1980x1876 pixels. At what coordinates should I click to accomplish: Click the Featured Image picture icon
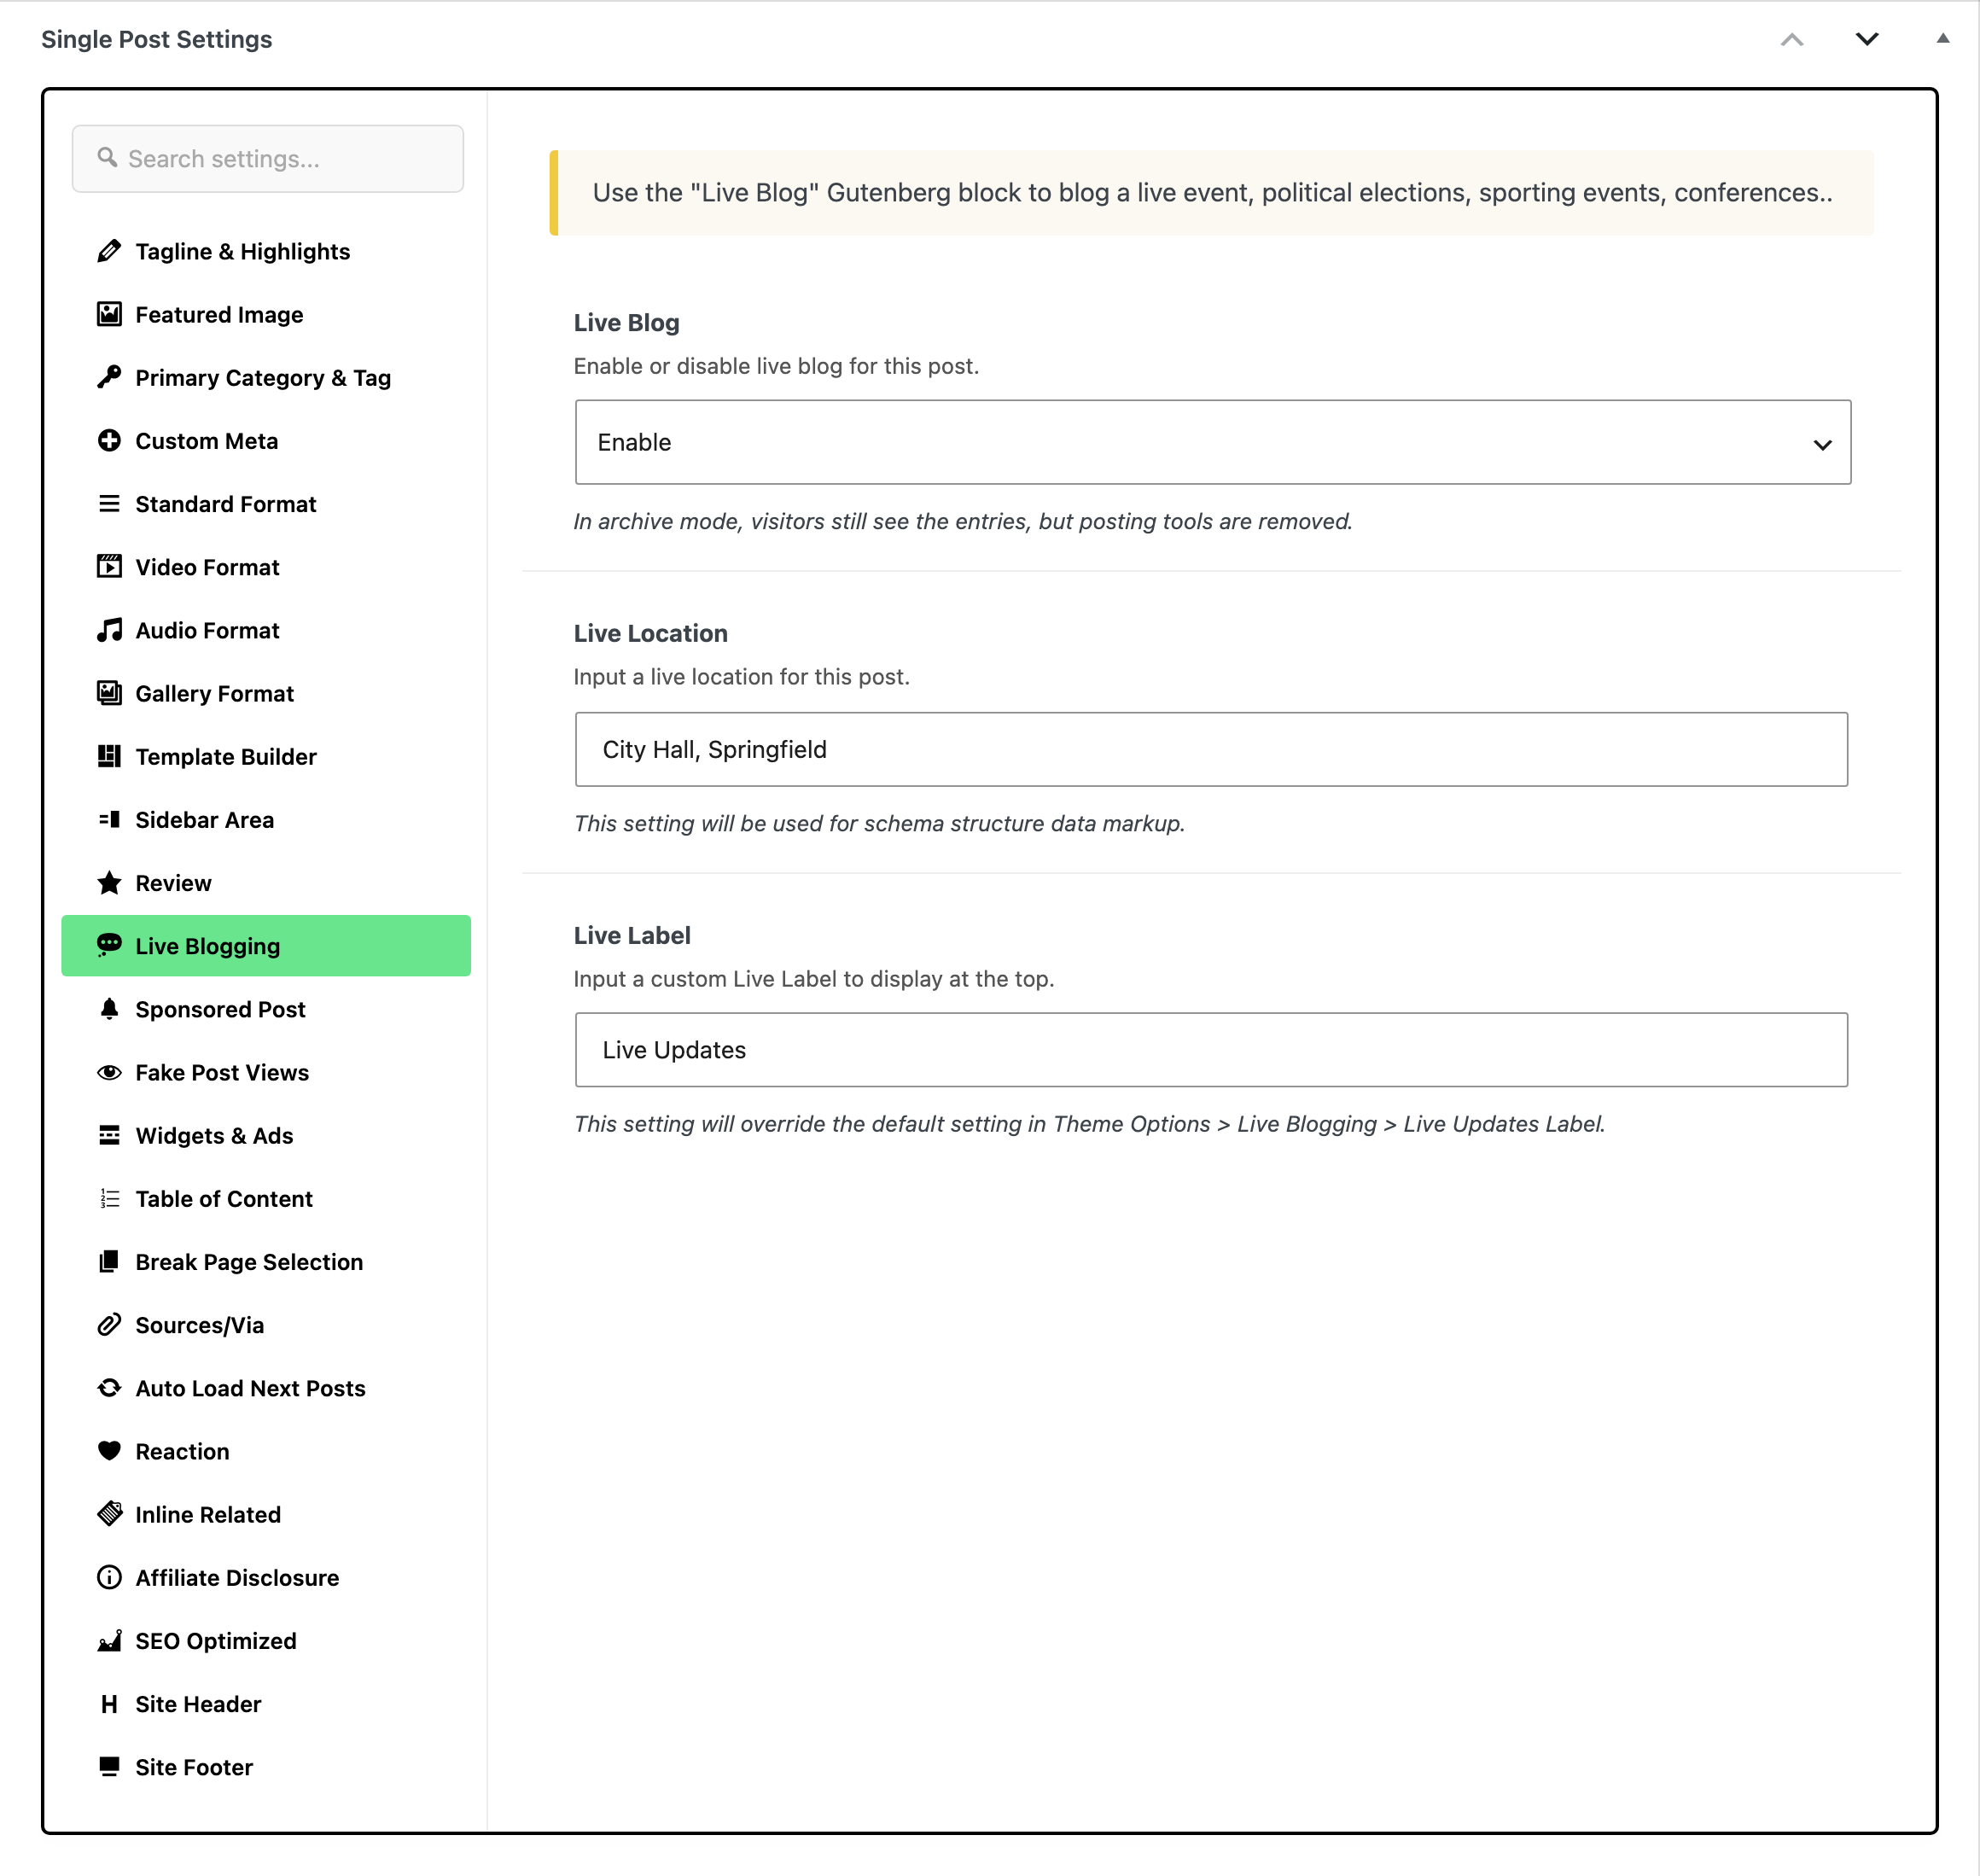click(x=109, y=314)
